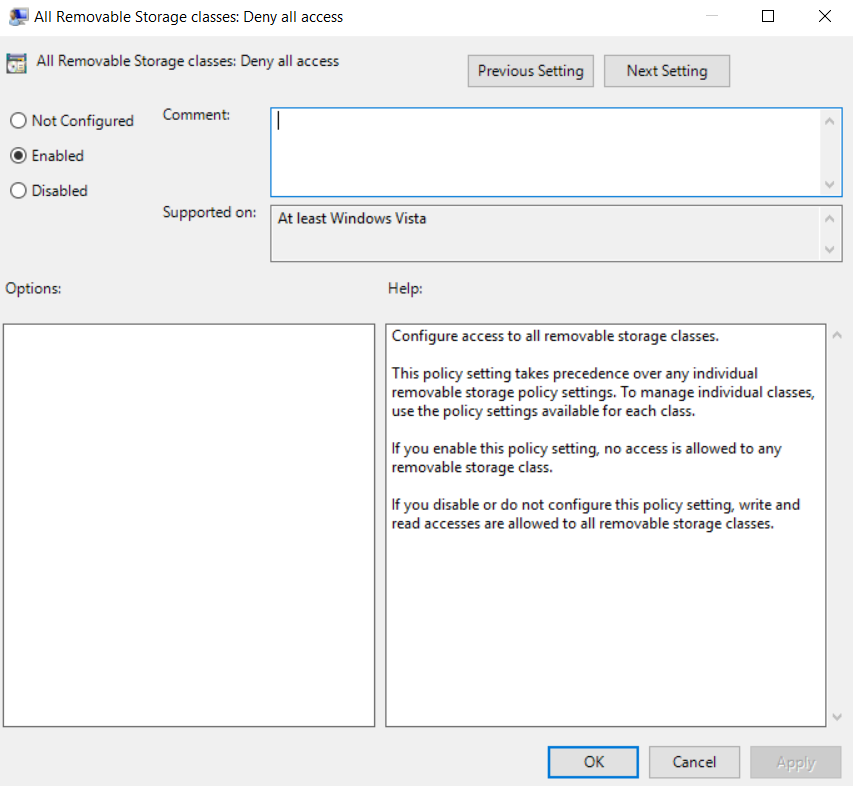Go to Previous Setting
853x786 pixels.
pyautogui.click(x=530, y=71)
